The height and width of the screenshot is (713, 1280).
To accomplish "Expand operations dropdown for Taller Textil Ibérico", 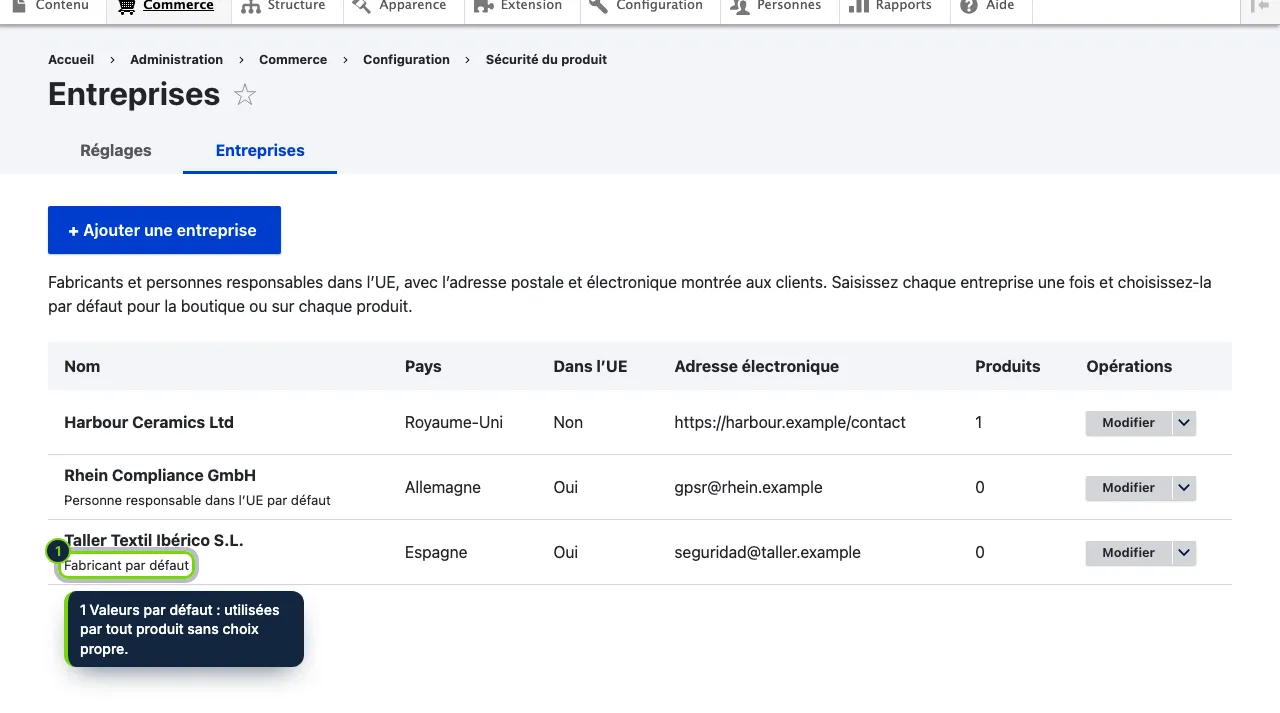I will [x=1184, y=553].
